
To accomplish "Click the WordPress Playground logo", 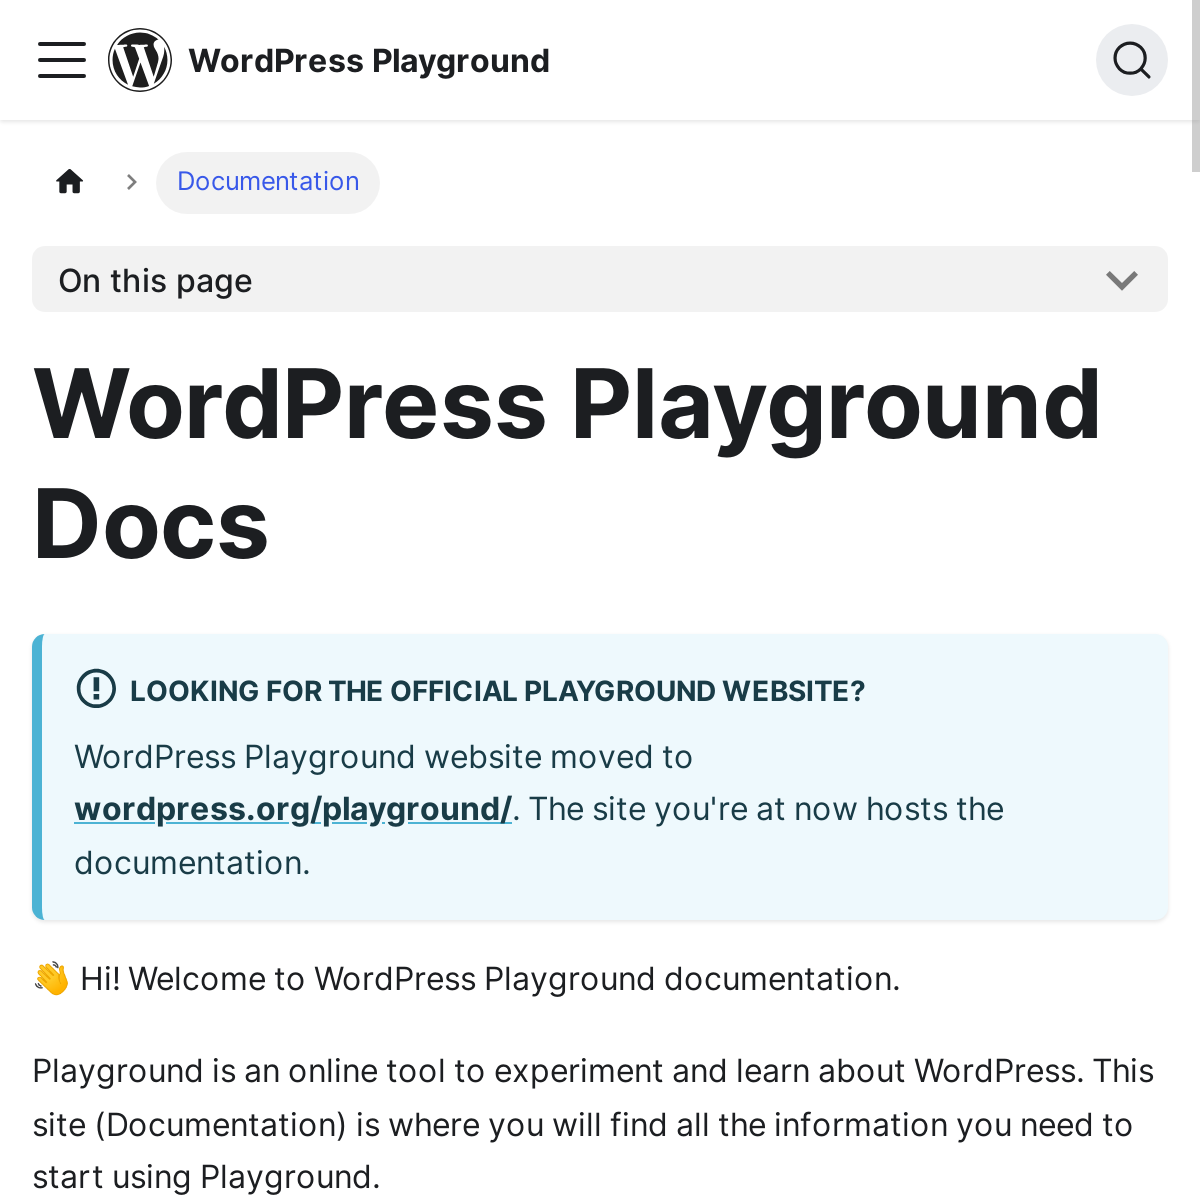I will click(x=140, y=59).
